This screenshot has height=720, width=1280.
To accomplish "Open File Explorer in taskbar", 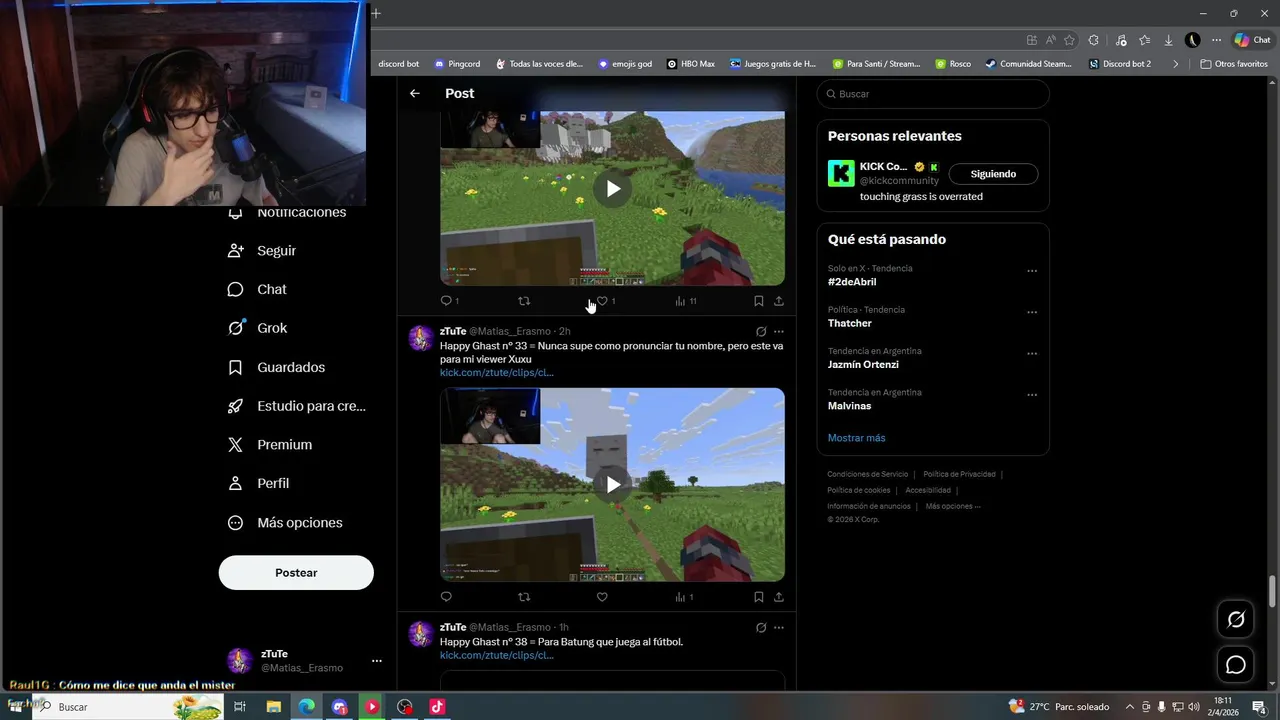I will [x=274, y=707].
